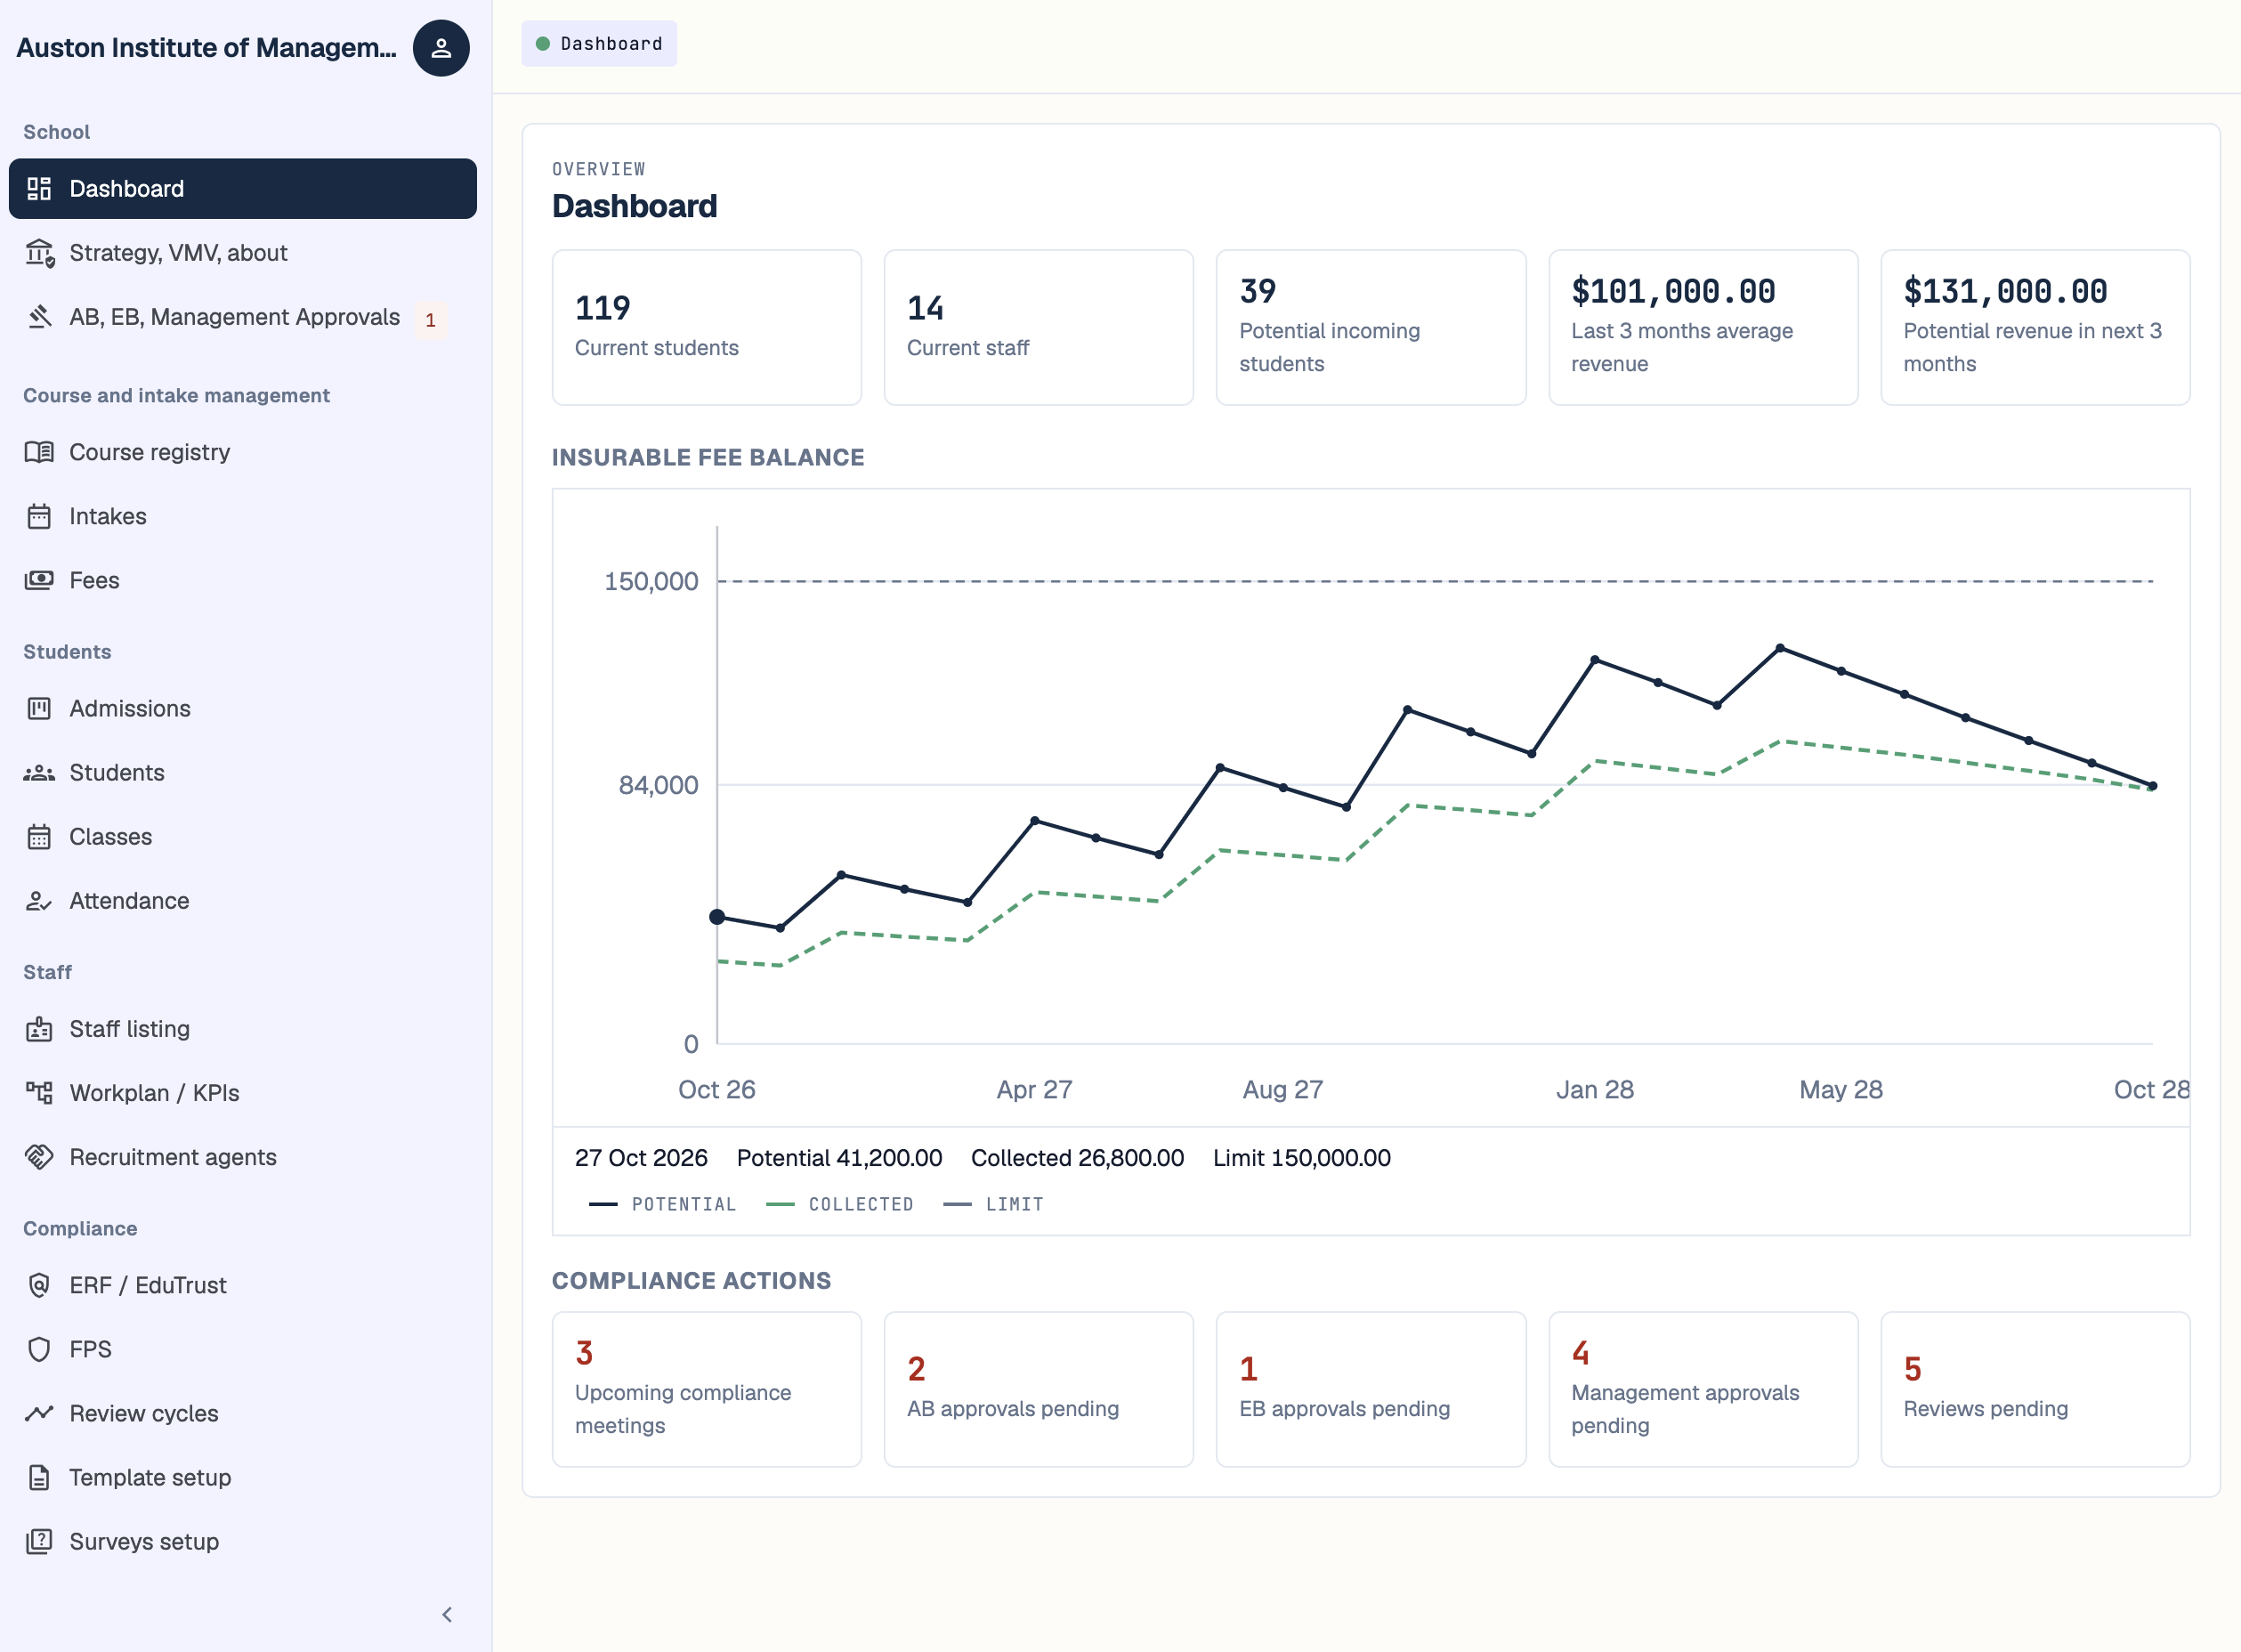
Task: Click the Intakes calendar icon
Action: click(39, 516)
